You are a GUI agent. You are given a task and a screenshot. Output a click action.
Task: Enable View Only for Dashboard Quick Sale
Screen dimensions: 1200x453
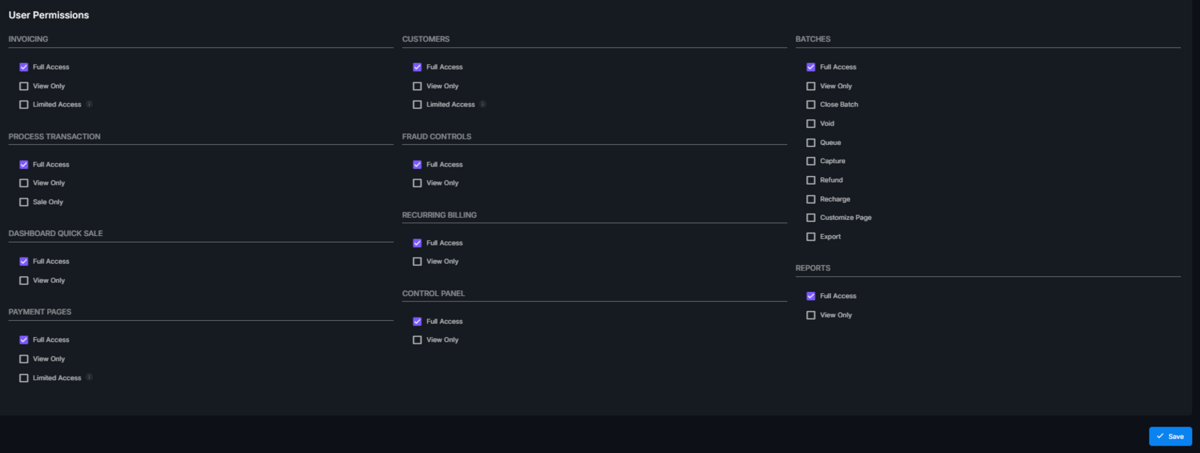coord(24,280)
